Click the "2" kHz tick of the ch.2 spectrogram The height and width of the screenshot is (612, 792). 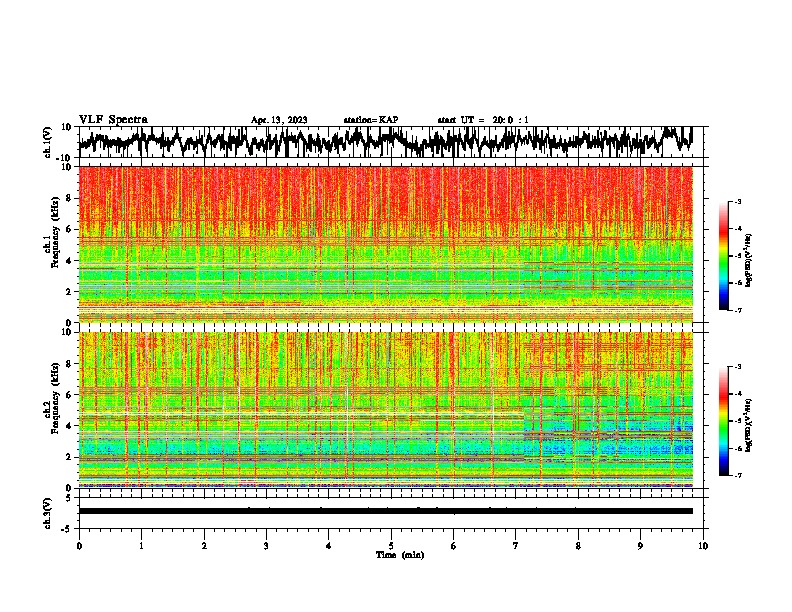coord(70,457)
